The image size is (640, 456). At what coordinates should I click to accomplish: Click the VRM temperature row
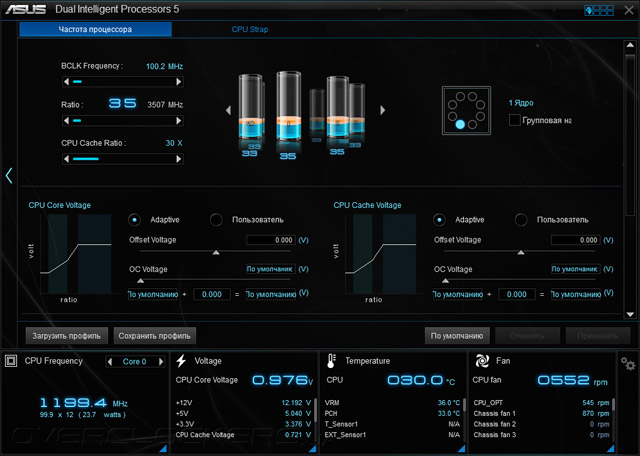[392, 403]
